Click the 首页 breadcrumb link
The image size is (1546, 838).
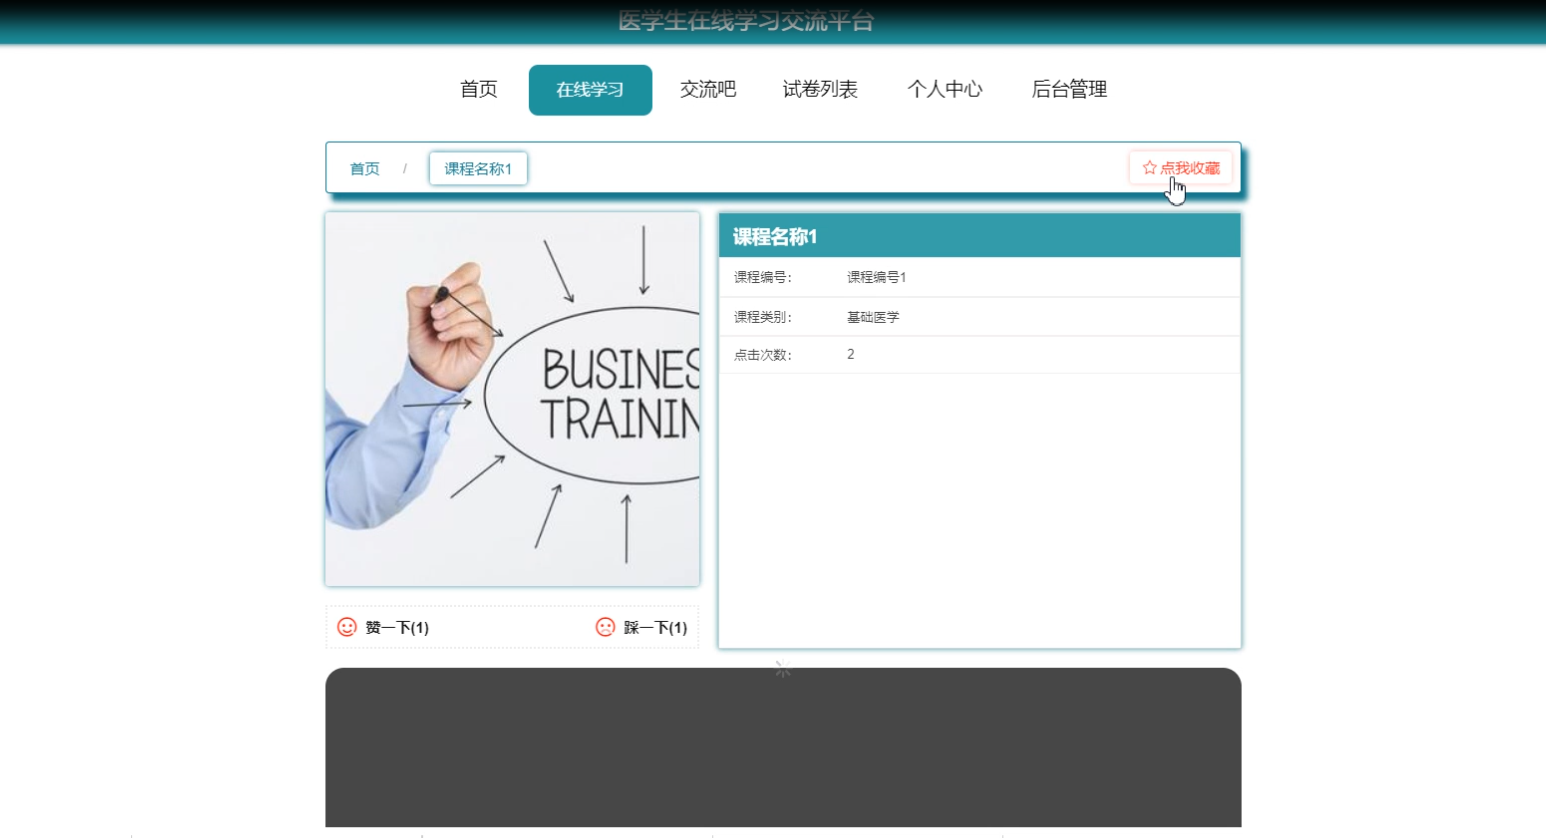tap(363, 168)
